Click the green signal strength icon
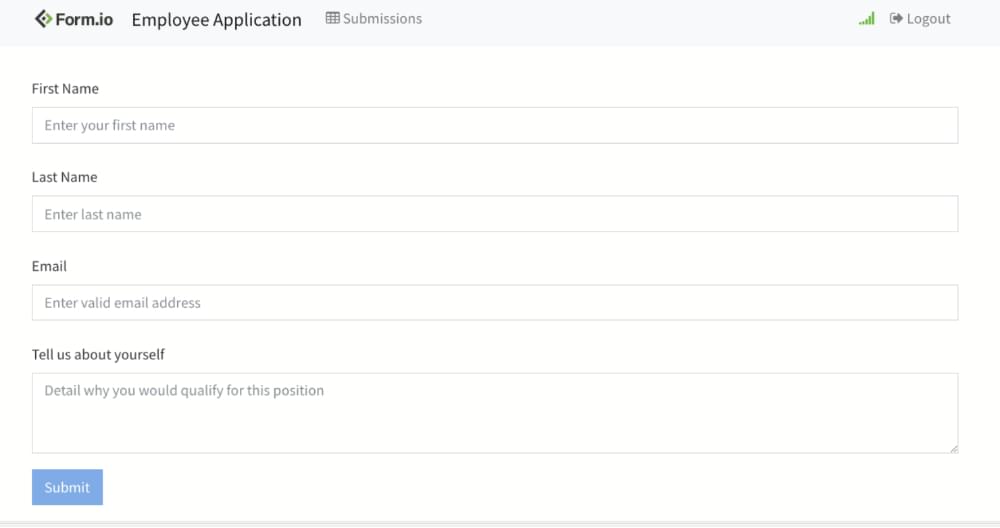Screen dimensions: 1000x528 pos(867,19)
